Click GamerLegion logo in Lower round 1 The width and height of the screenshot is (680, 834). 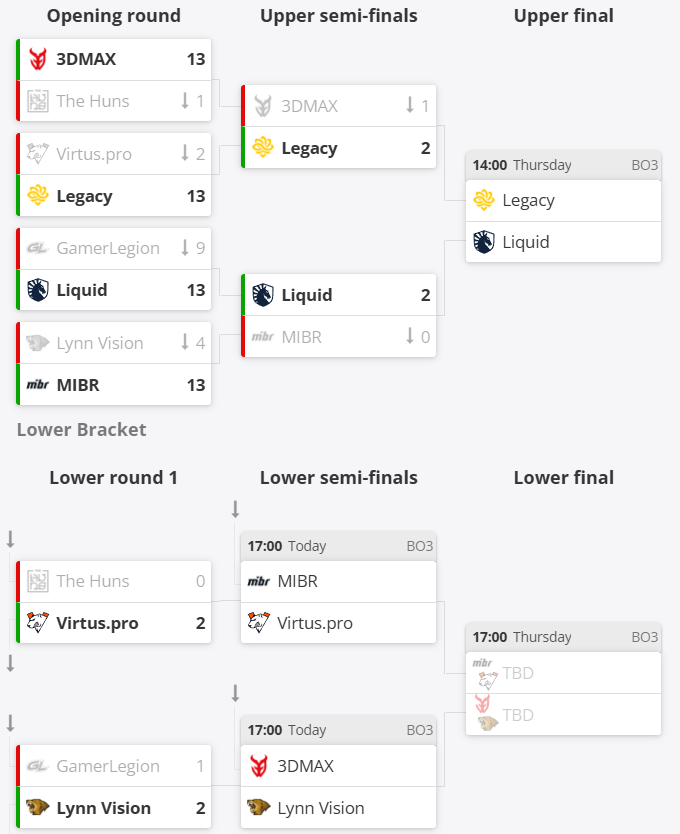tap(38, 766)
